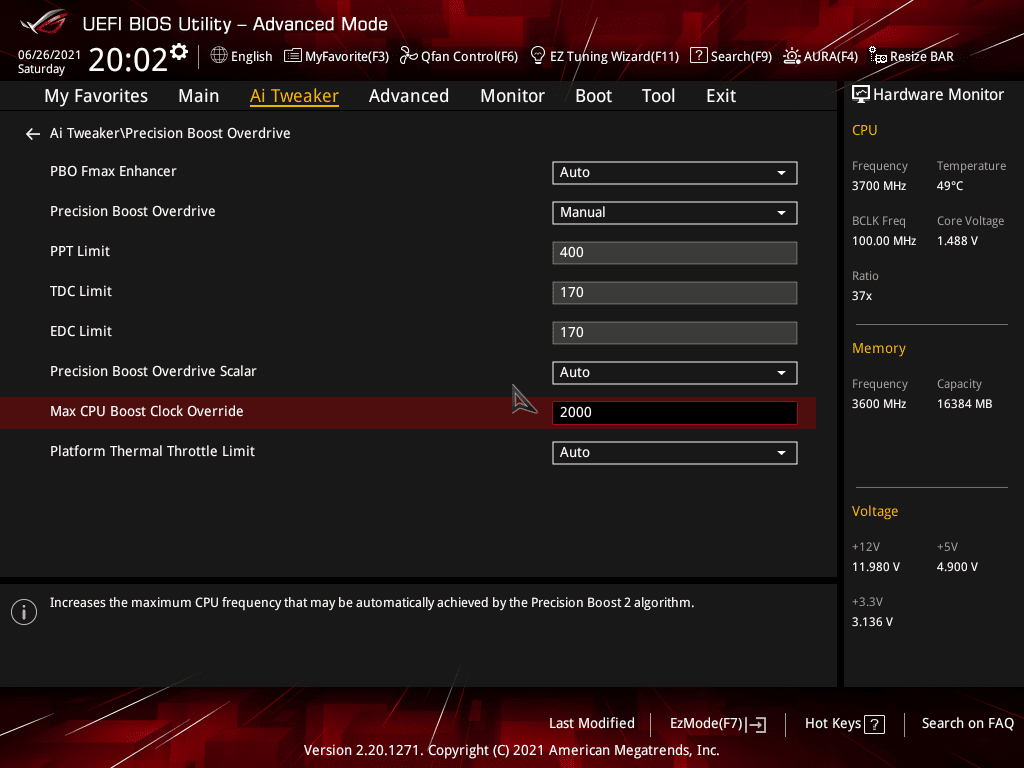
Task: Click the Ai Tweaker\Precision Boost Overdrive breadcrumb
Action: click(170, 133)
